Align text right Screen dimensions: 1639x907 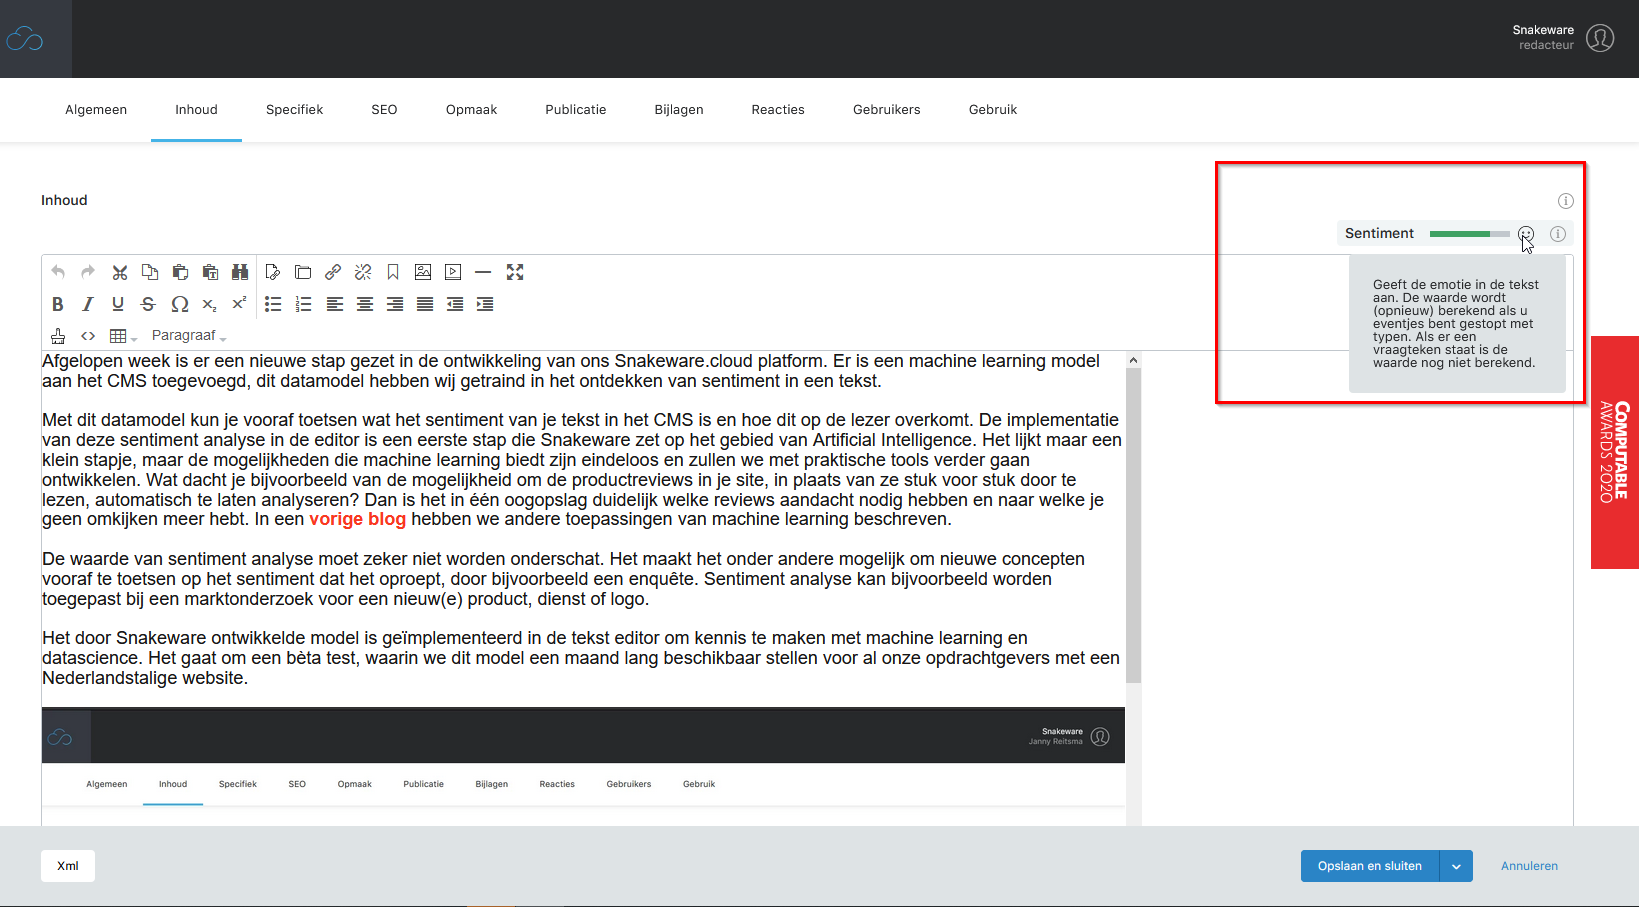tap(395, 304)
